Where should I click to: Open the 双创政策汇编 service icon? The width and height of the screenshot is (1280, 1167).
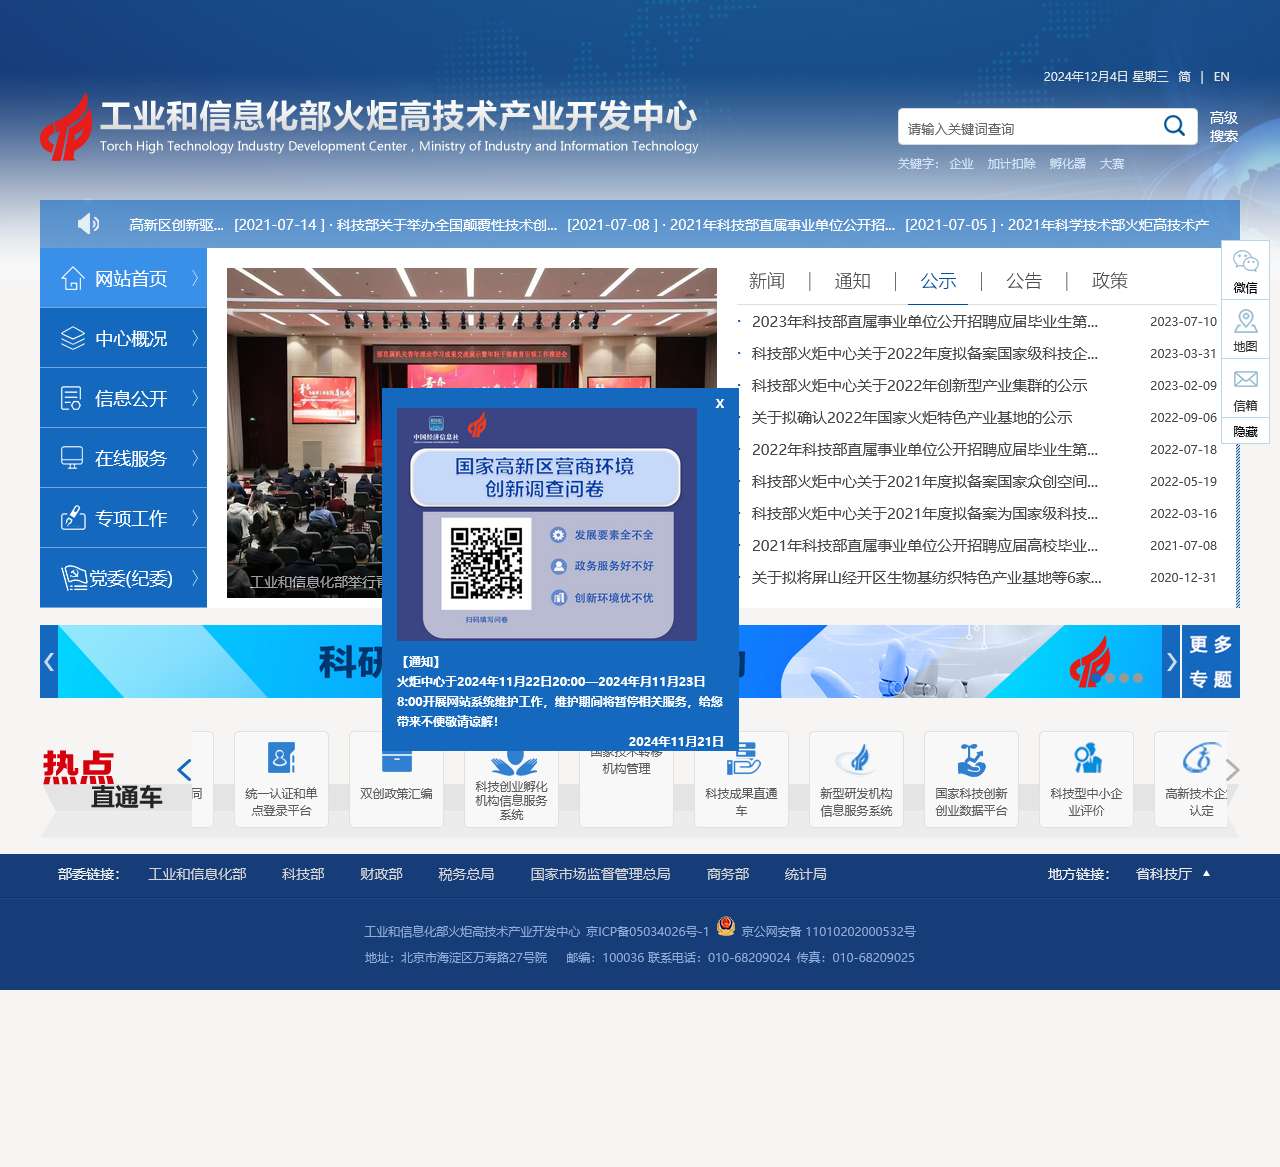tap(396, 779)
